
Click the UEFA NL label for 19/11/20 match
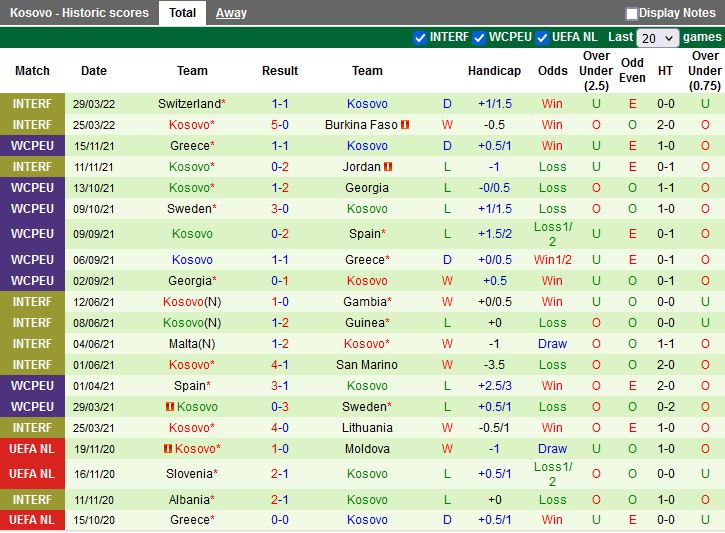pyautogui.click(x=32, y=448)
